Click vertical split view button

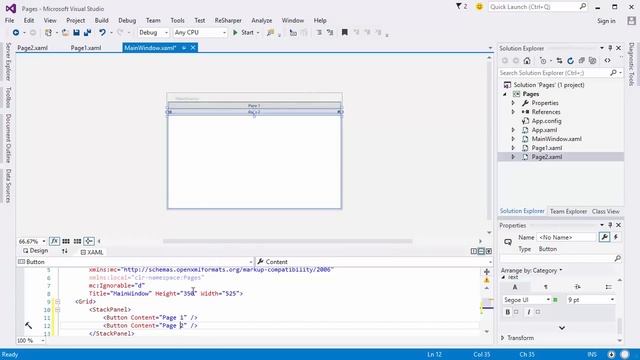pyautogui.click(x=474, y=251)
